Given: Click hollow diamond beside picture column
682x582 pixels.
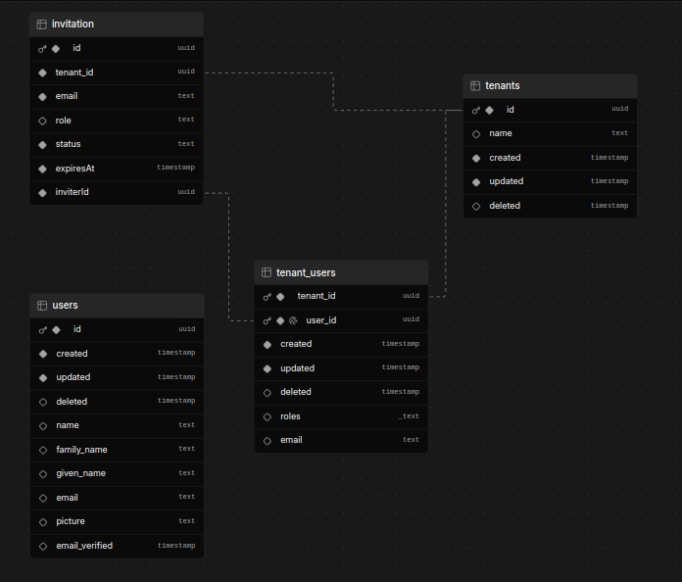Looking at the screenshot, I should click(x=43, y=522).
